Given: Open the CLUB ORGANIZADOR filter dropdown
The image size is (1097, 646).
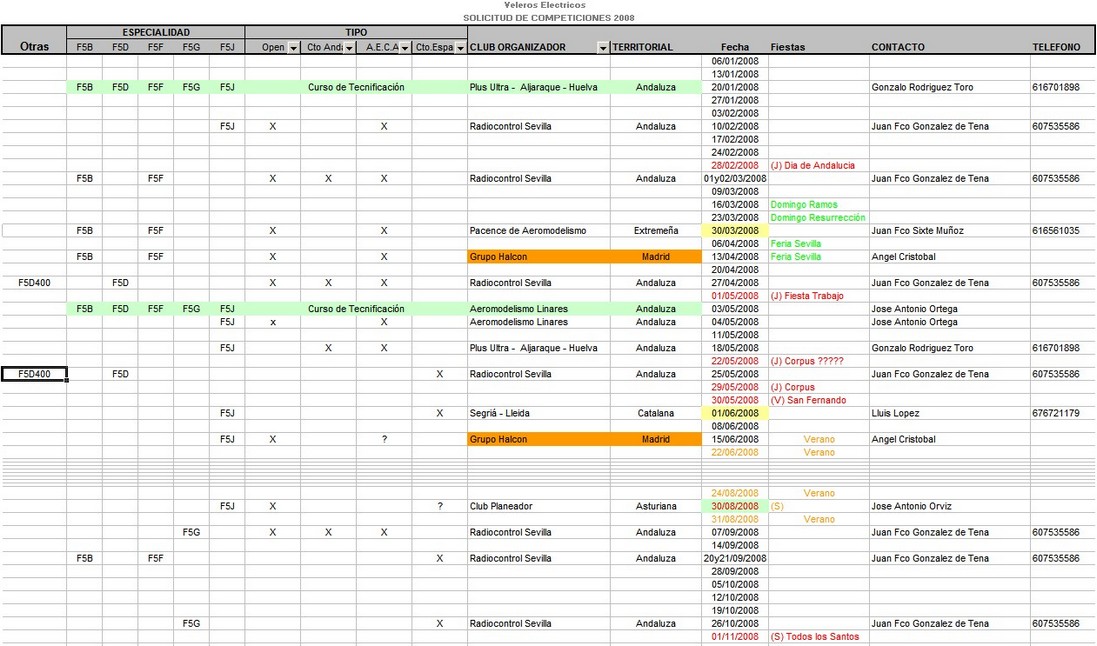Looking at the screenshot, I should [603, 48].
